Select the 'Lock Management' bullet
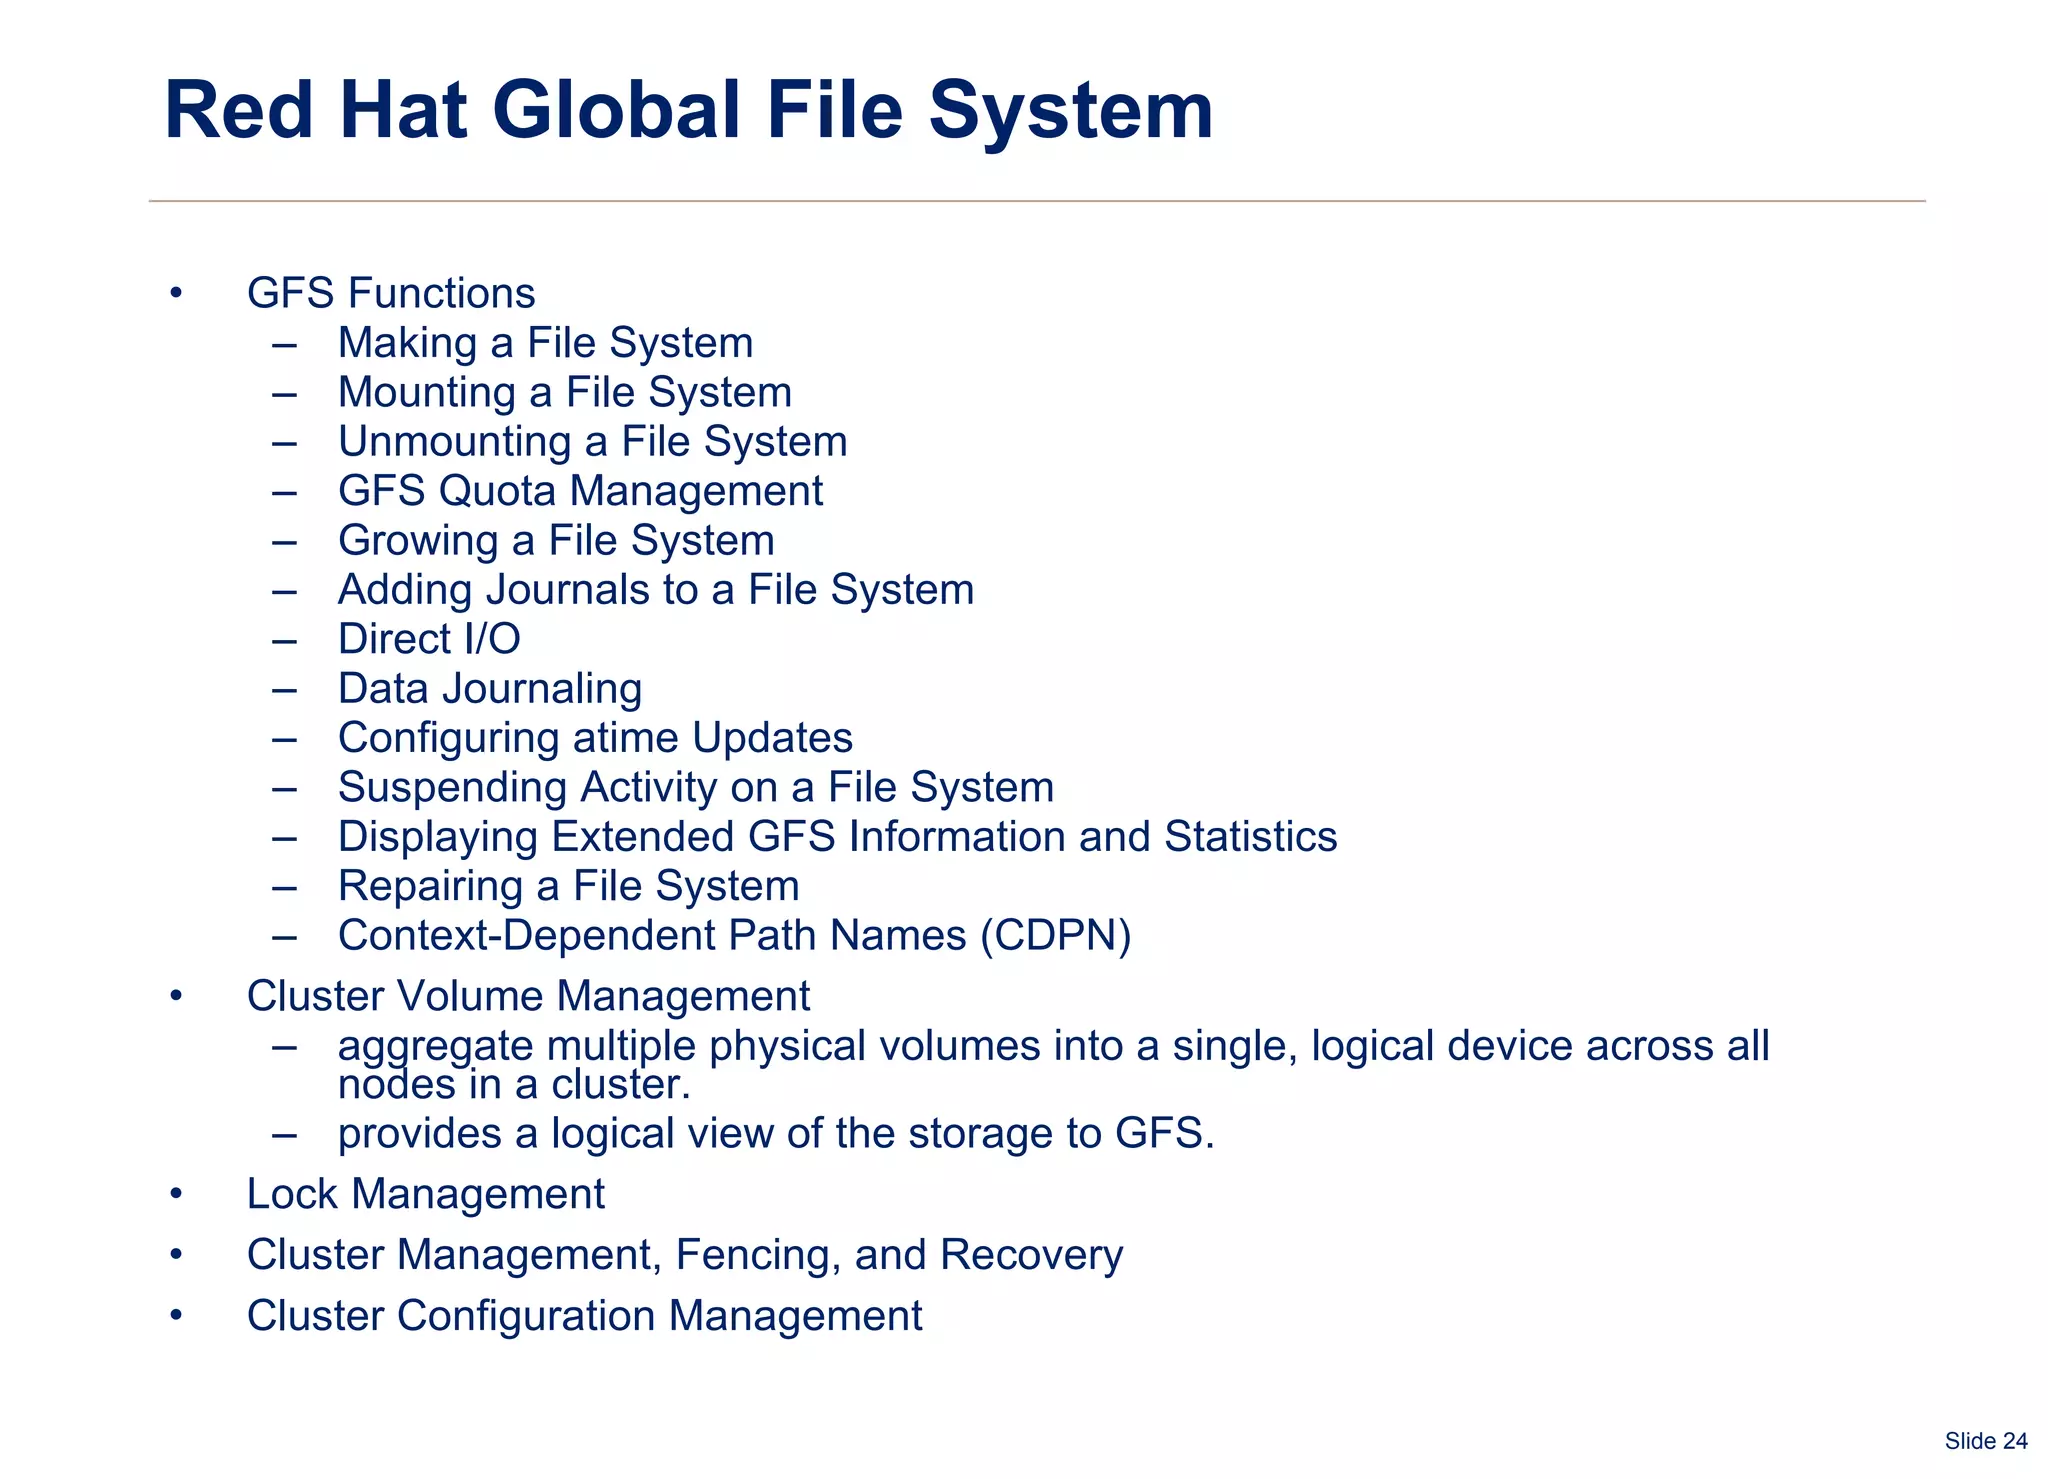The height and width of the screenshot is (1479, 2048). (x=425, y=1195)
